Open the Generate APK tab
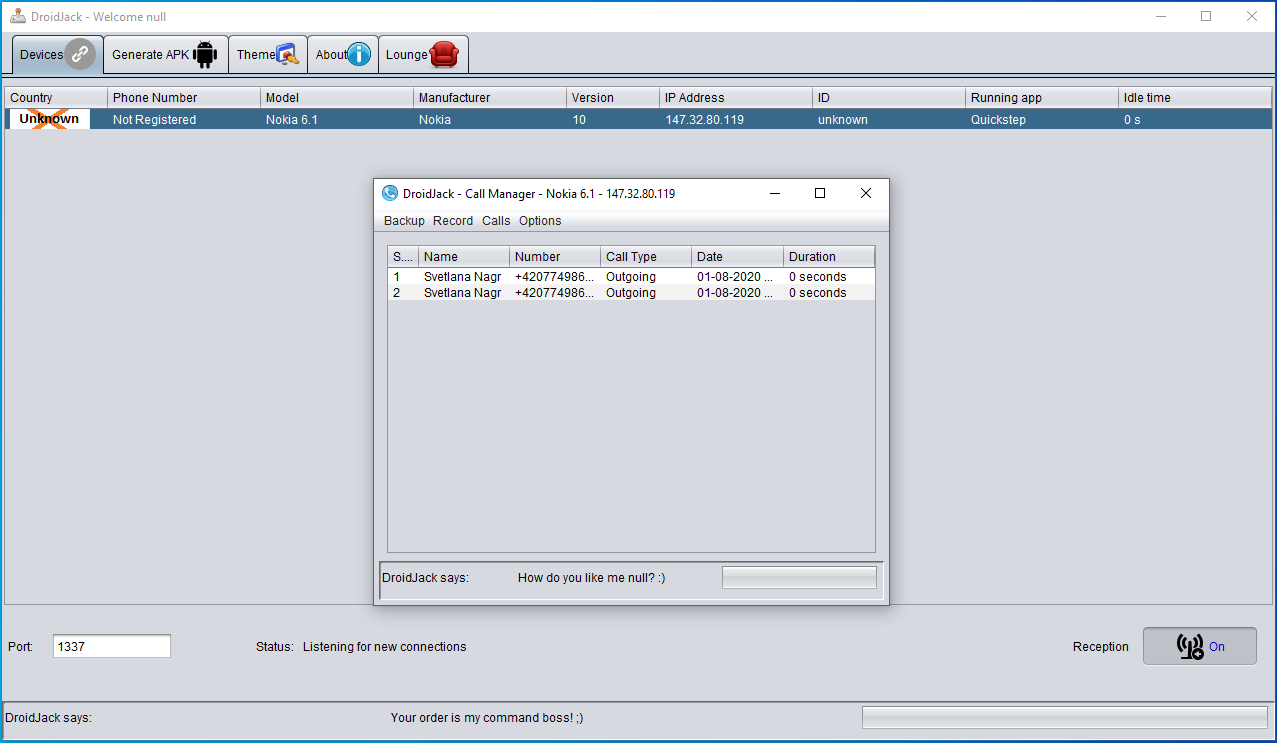1277x743 pixels. pos(165,55)
